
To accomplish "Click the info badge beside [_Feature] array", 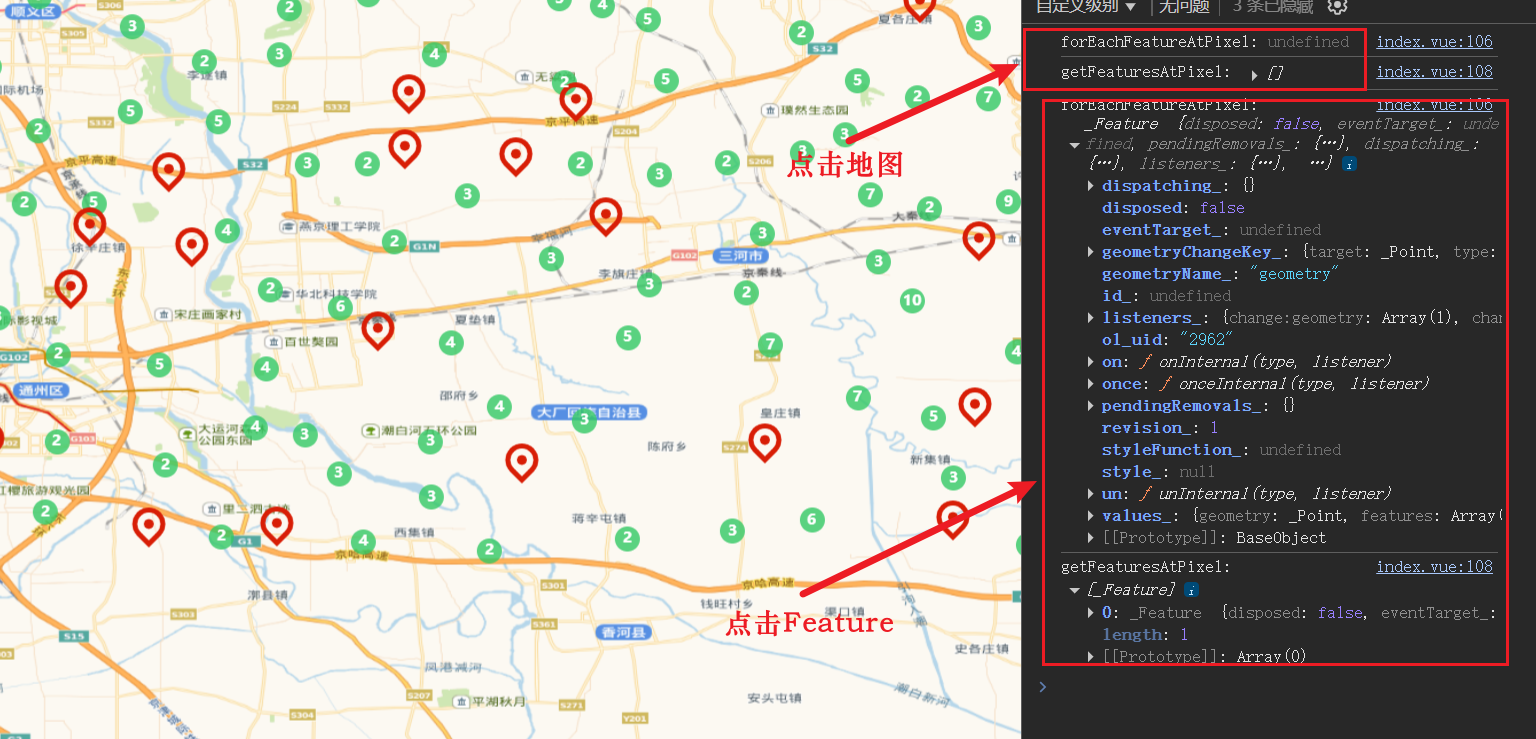I will coord(1192,590).
